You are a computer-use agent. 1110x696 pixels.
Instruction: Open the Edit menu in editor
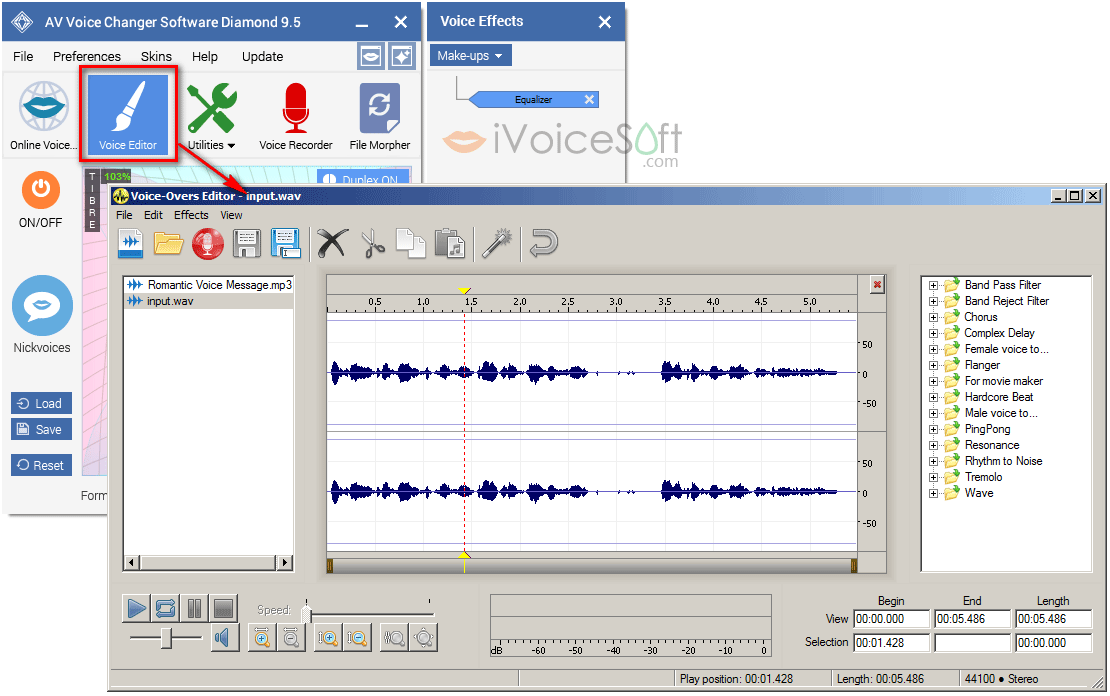(x=154, y=215)
